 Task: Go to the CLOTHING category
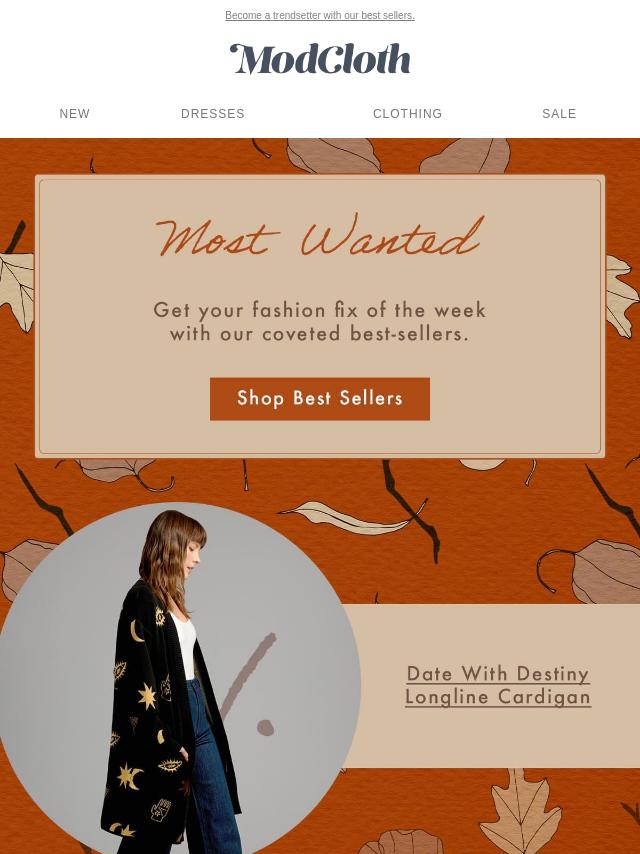[407, 114]
